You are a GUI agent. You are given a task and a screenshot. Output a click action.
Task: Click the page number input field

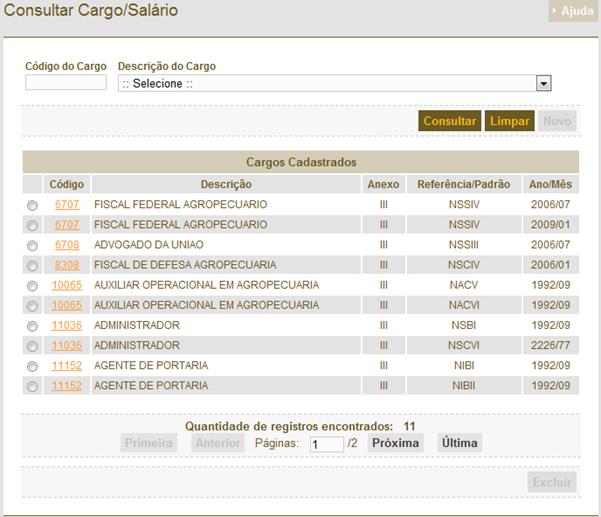click(x=326, y=444)
